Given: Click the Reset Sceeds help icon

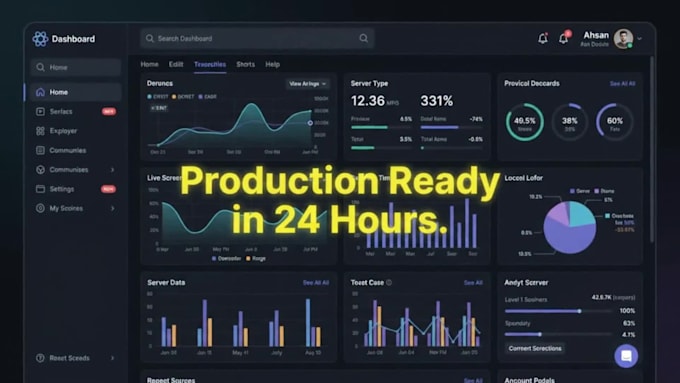Looking at the screenshot, I should pyautogui.click(x=40, y=358).
